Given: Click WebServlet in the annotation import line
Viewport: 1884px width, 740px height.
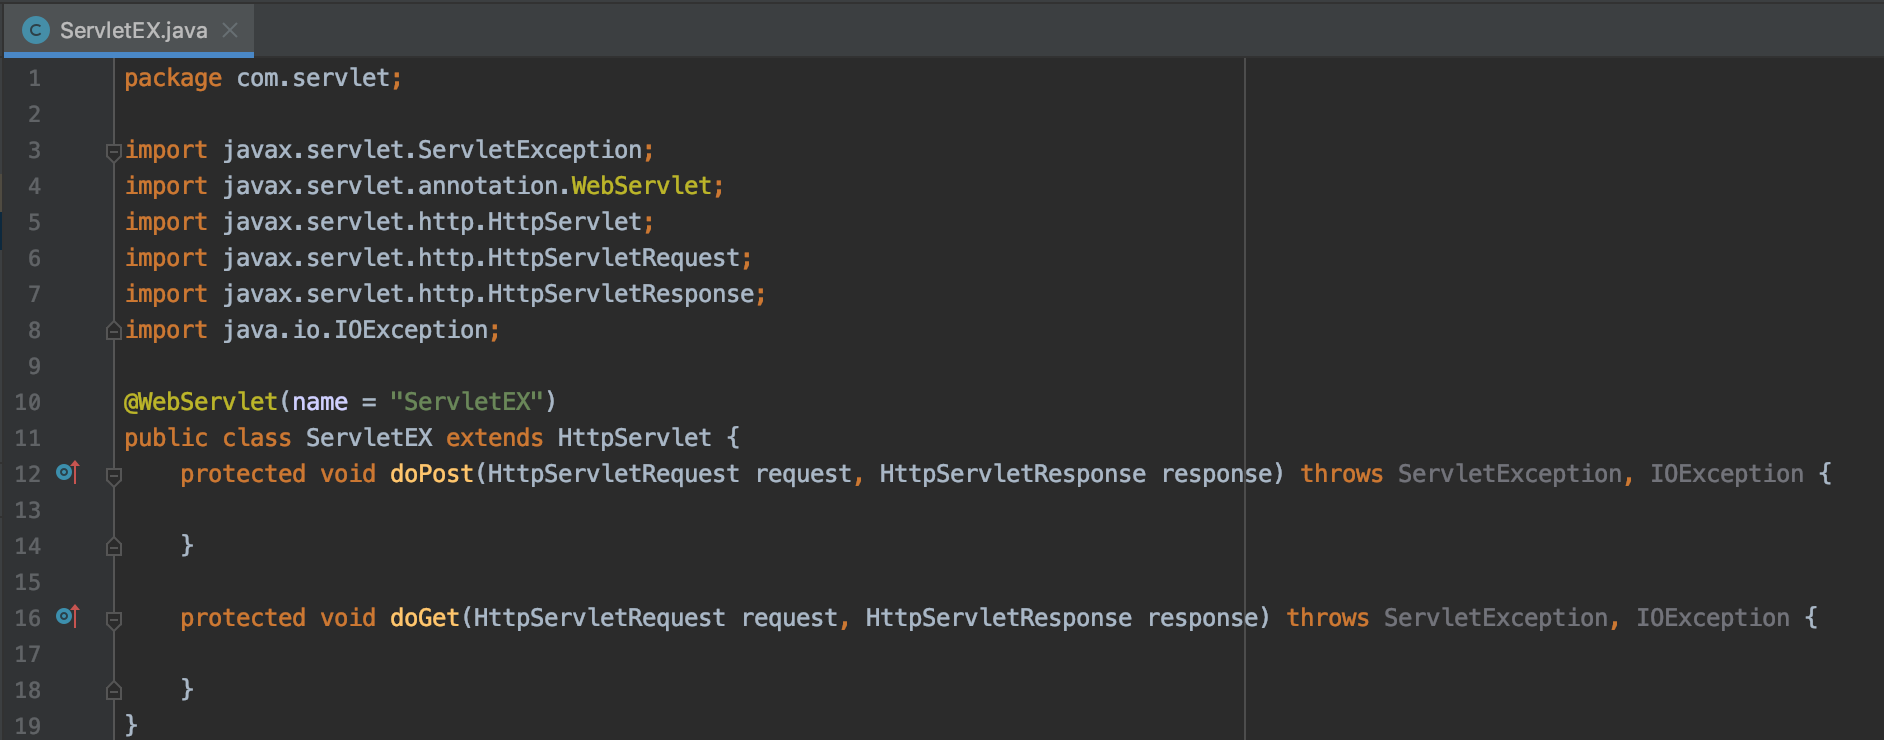Looking at the screenshot, I should click(x=641, y=186).
